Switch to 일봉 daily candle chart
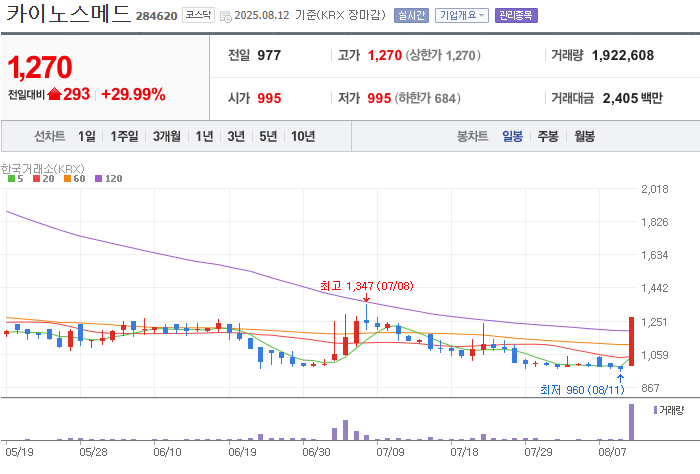700x474 pixels. (512, 136)
